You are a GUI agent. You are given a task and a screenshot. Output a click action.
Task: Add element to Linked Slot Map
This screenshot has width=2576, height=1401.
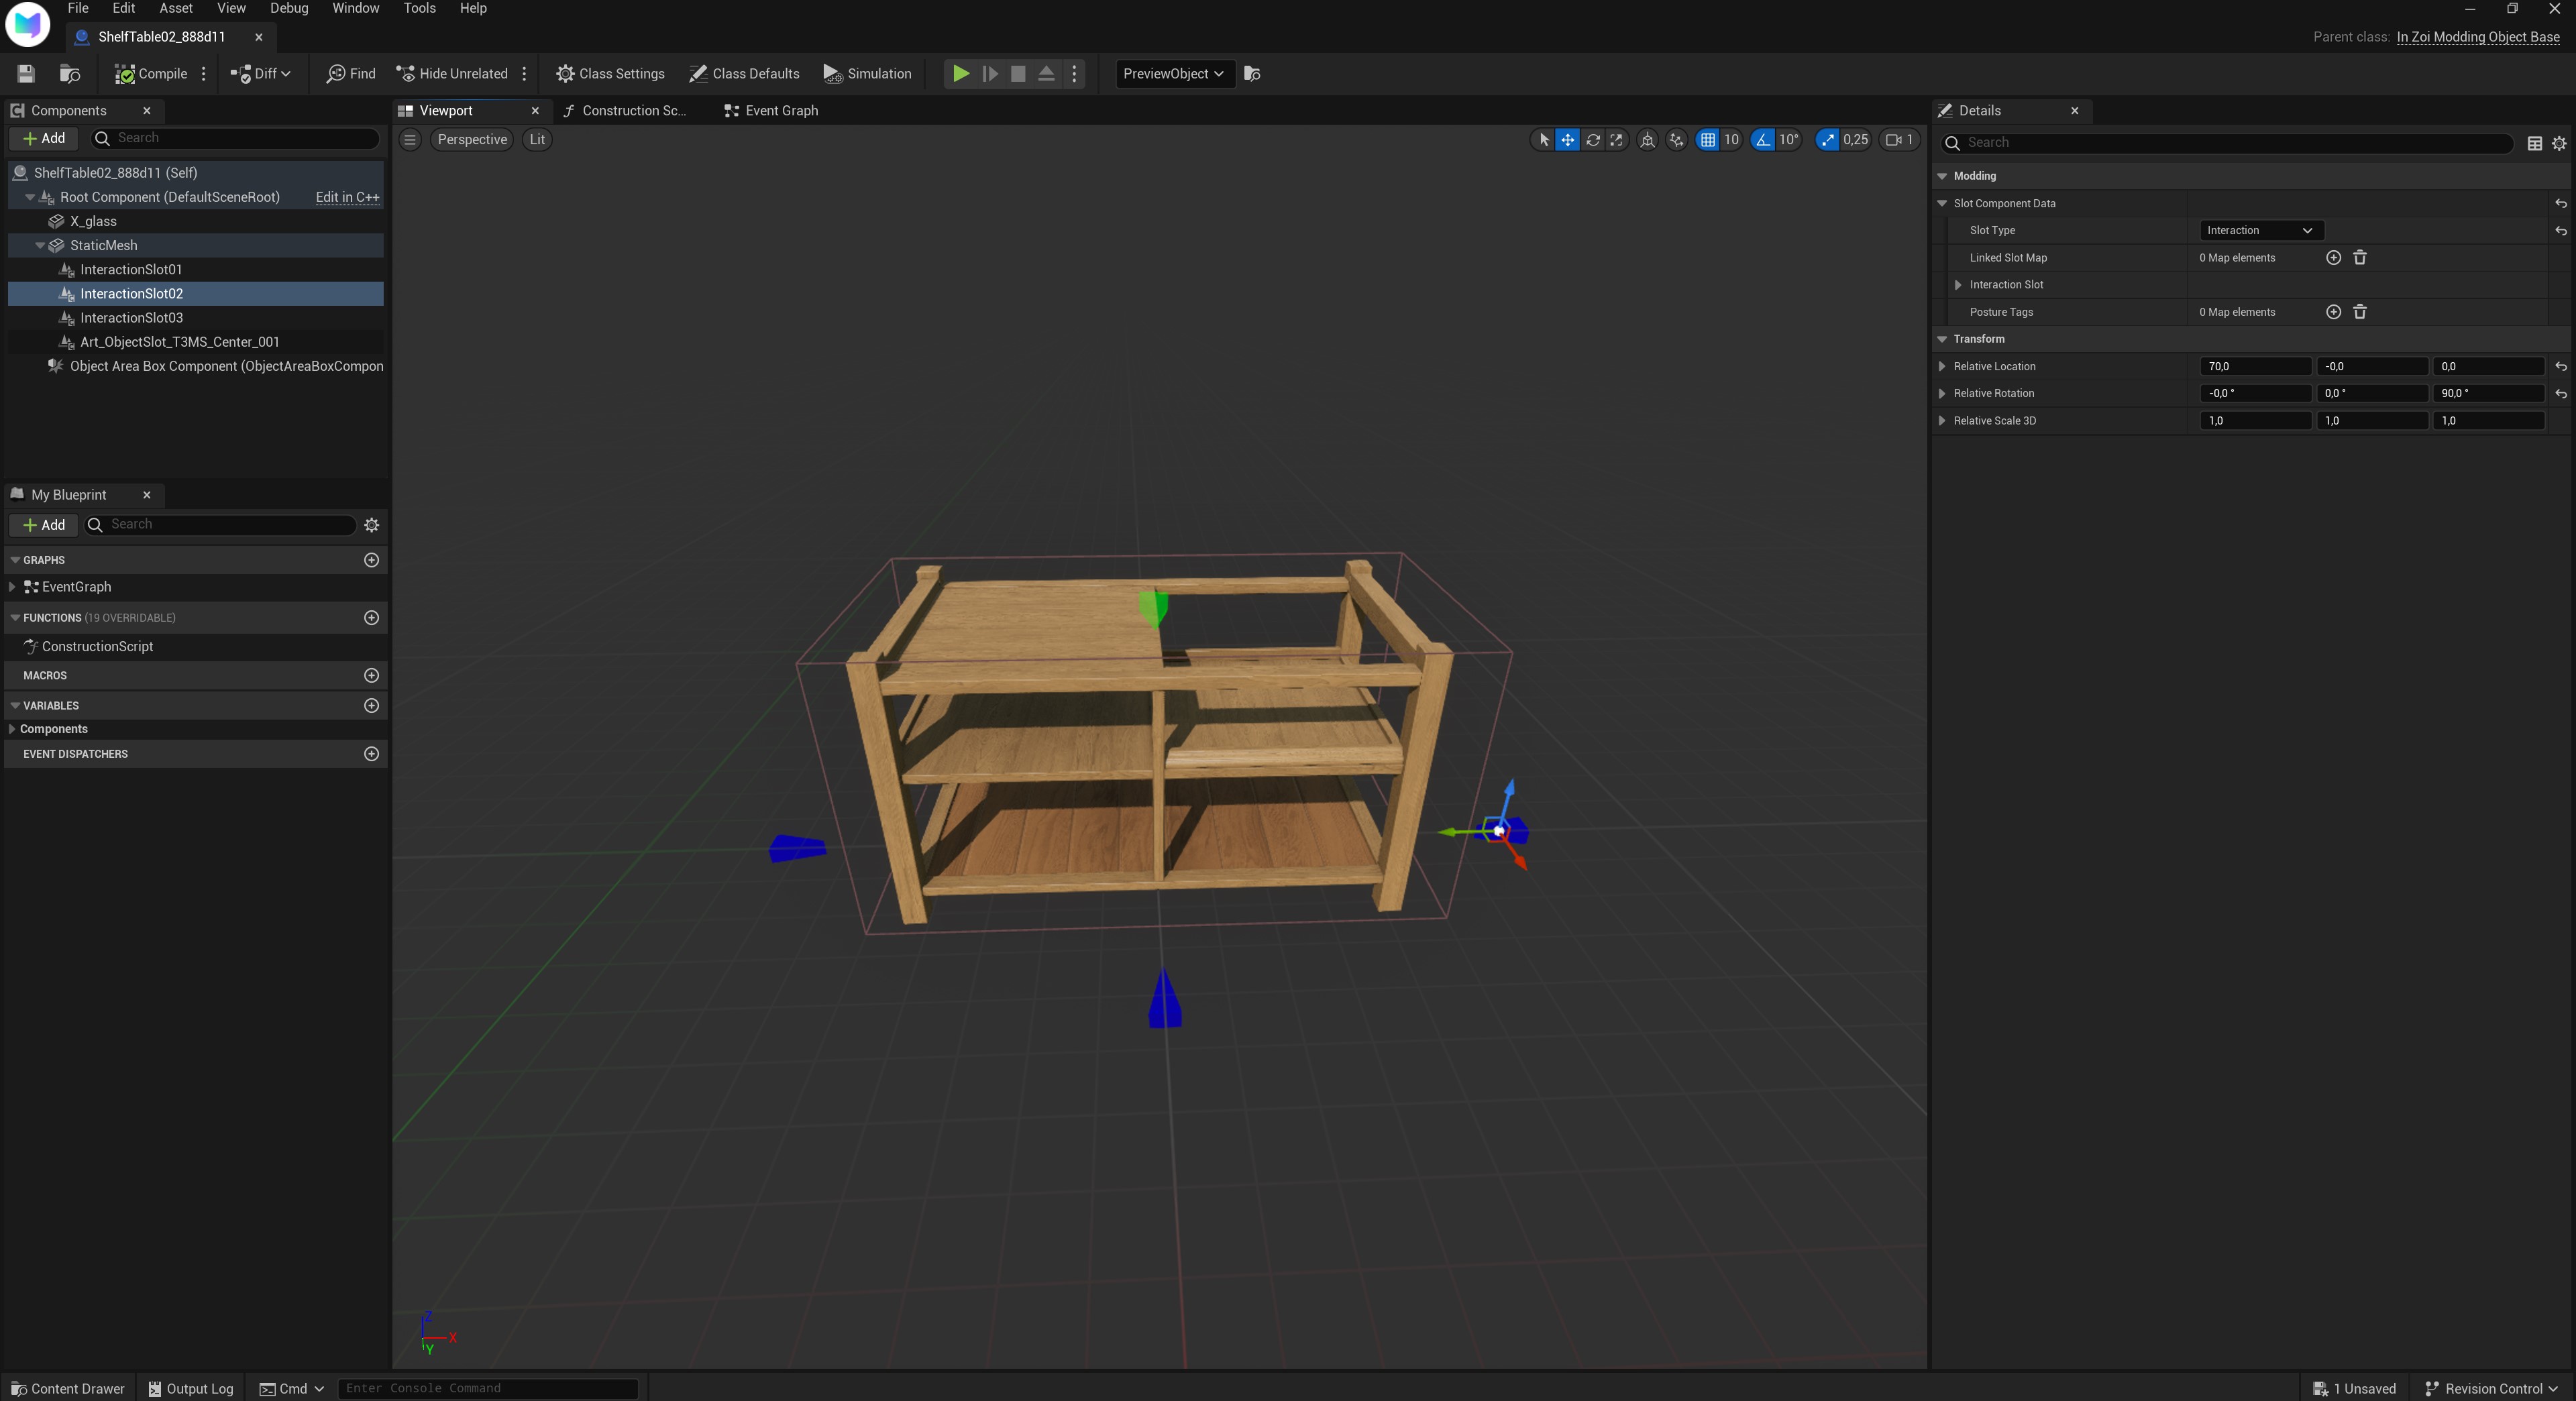click(2333, 258)
